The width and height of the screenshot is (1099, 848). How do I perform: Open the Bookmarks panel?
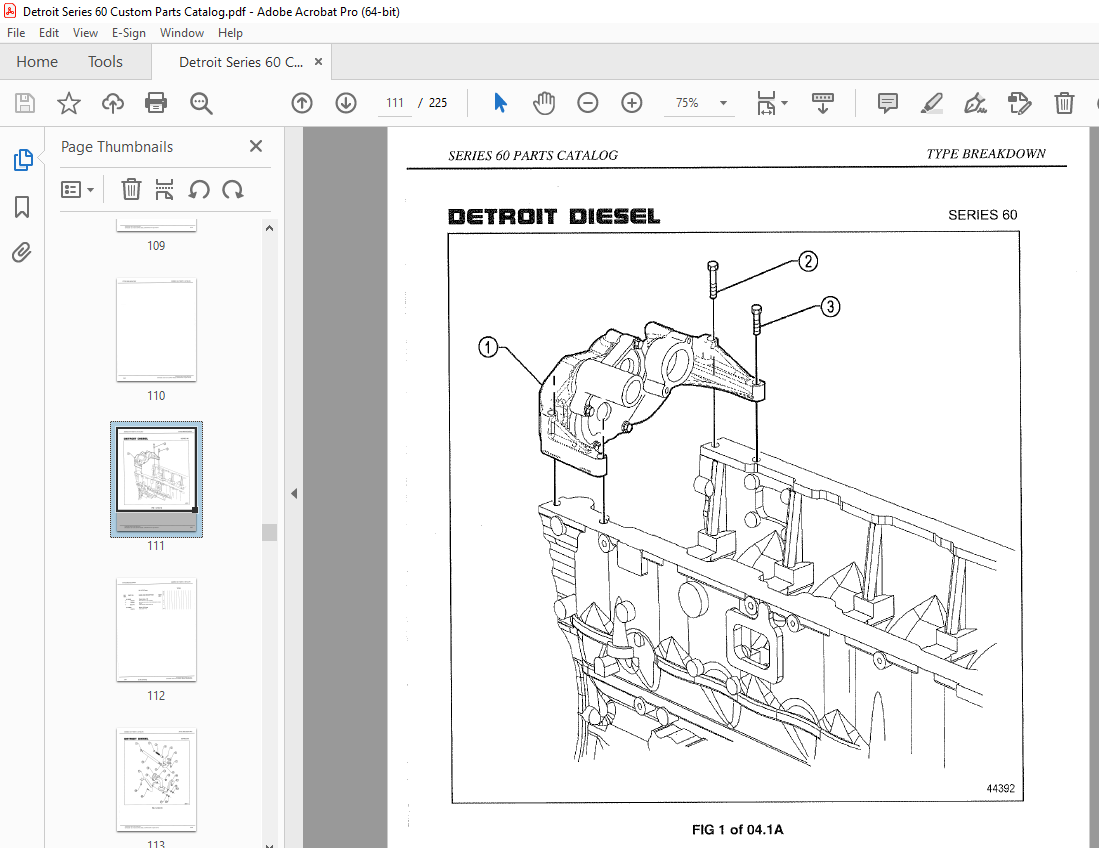pyautogui.click(x=22, y=207)
